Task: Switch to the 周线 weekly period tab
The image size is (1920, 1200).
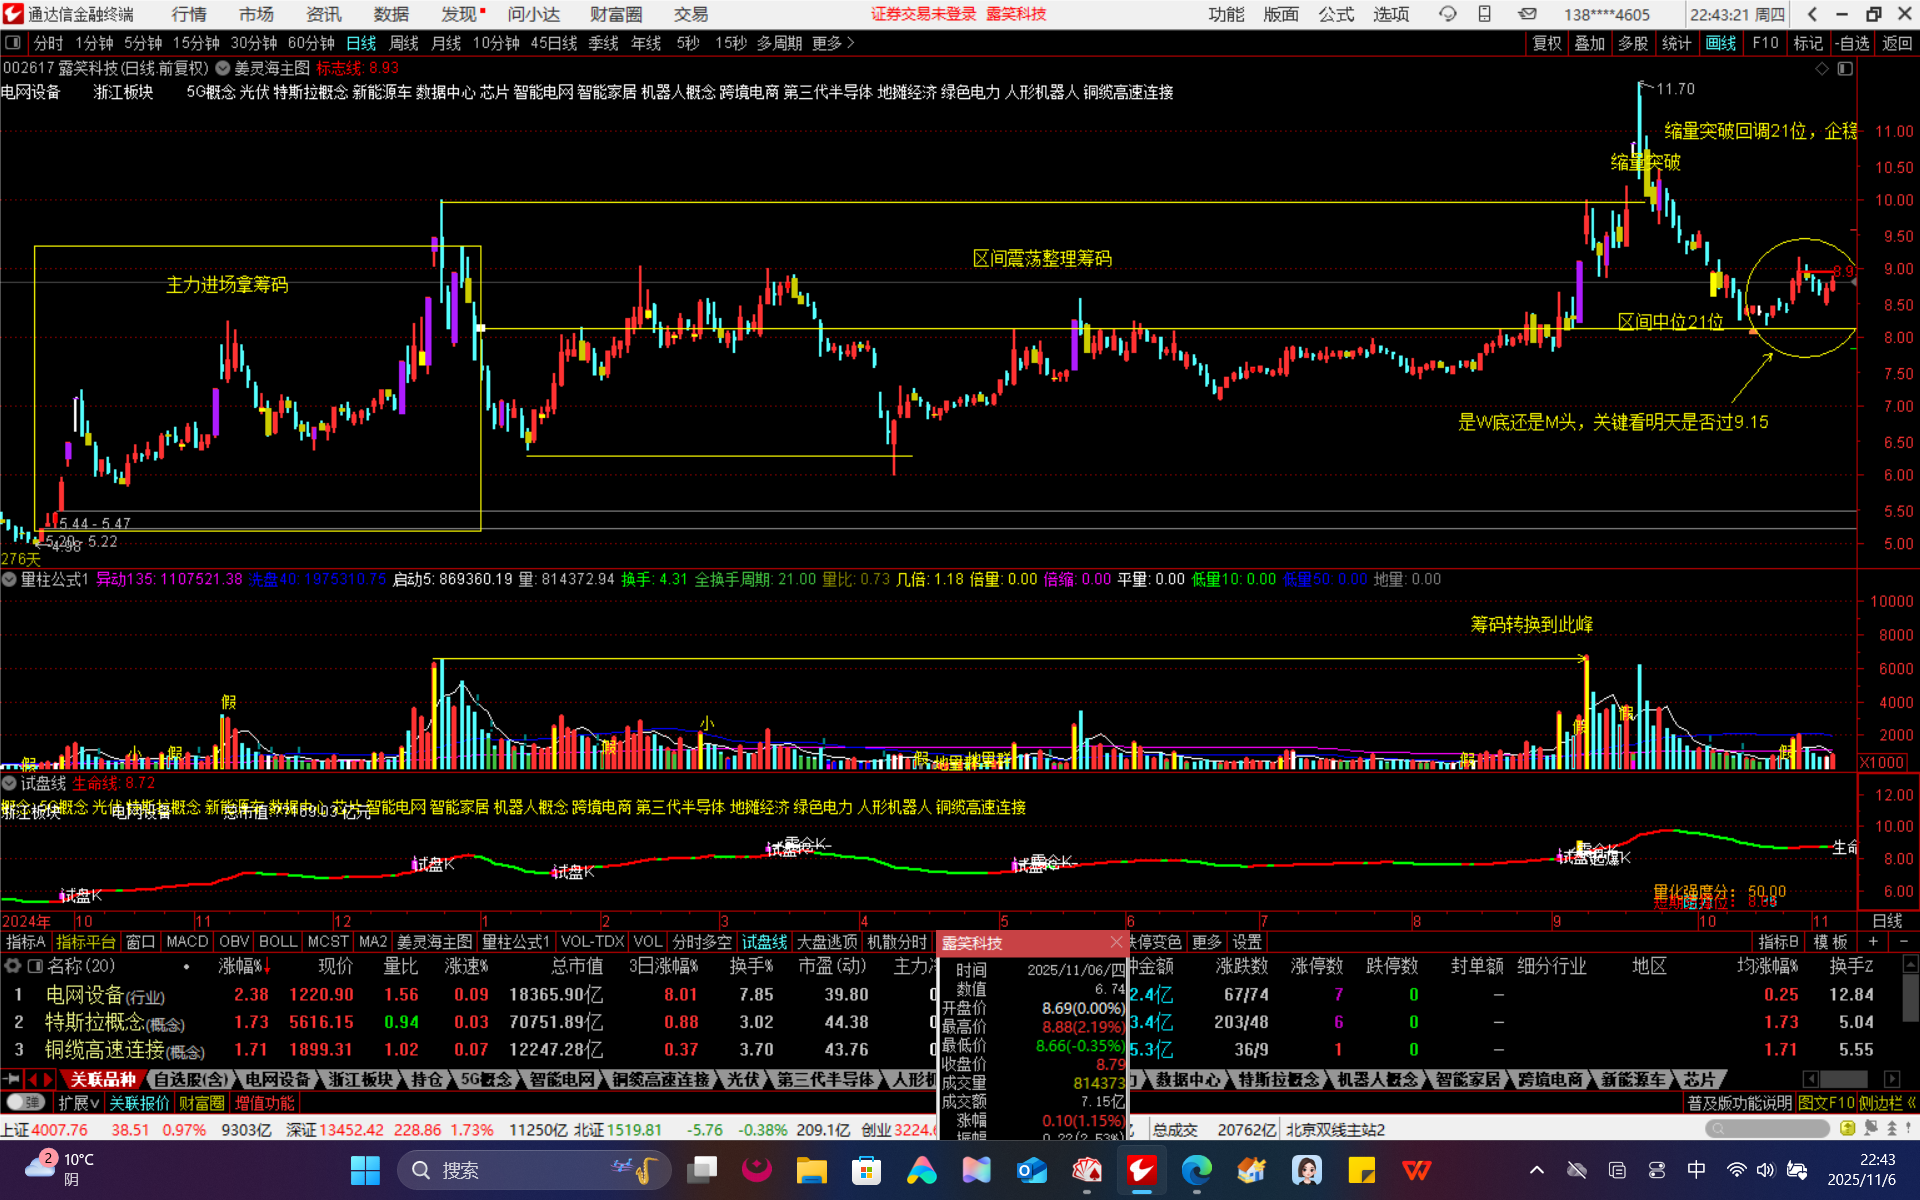Action: click(403, 43)
